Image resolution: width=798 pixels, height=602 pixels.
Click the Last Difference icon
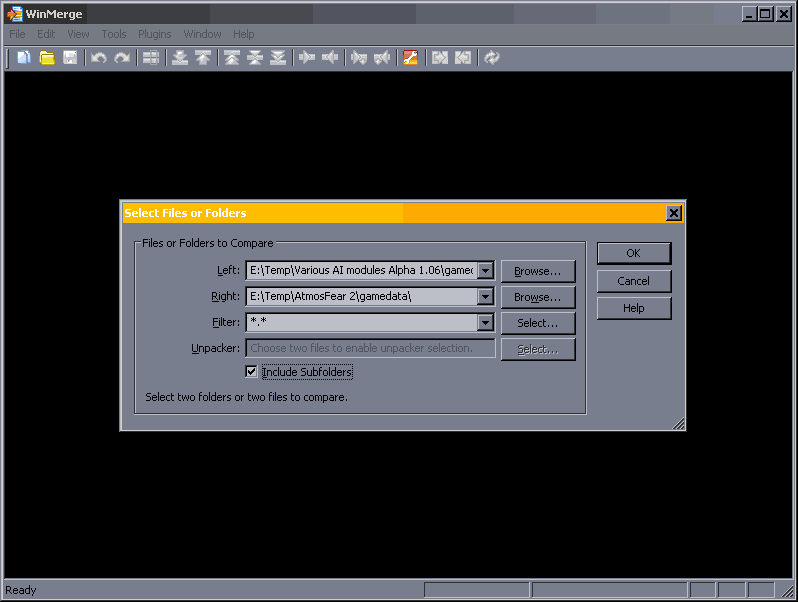click(x=278, y=58)
